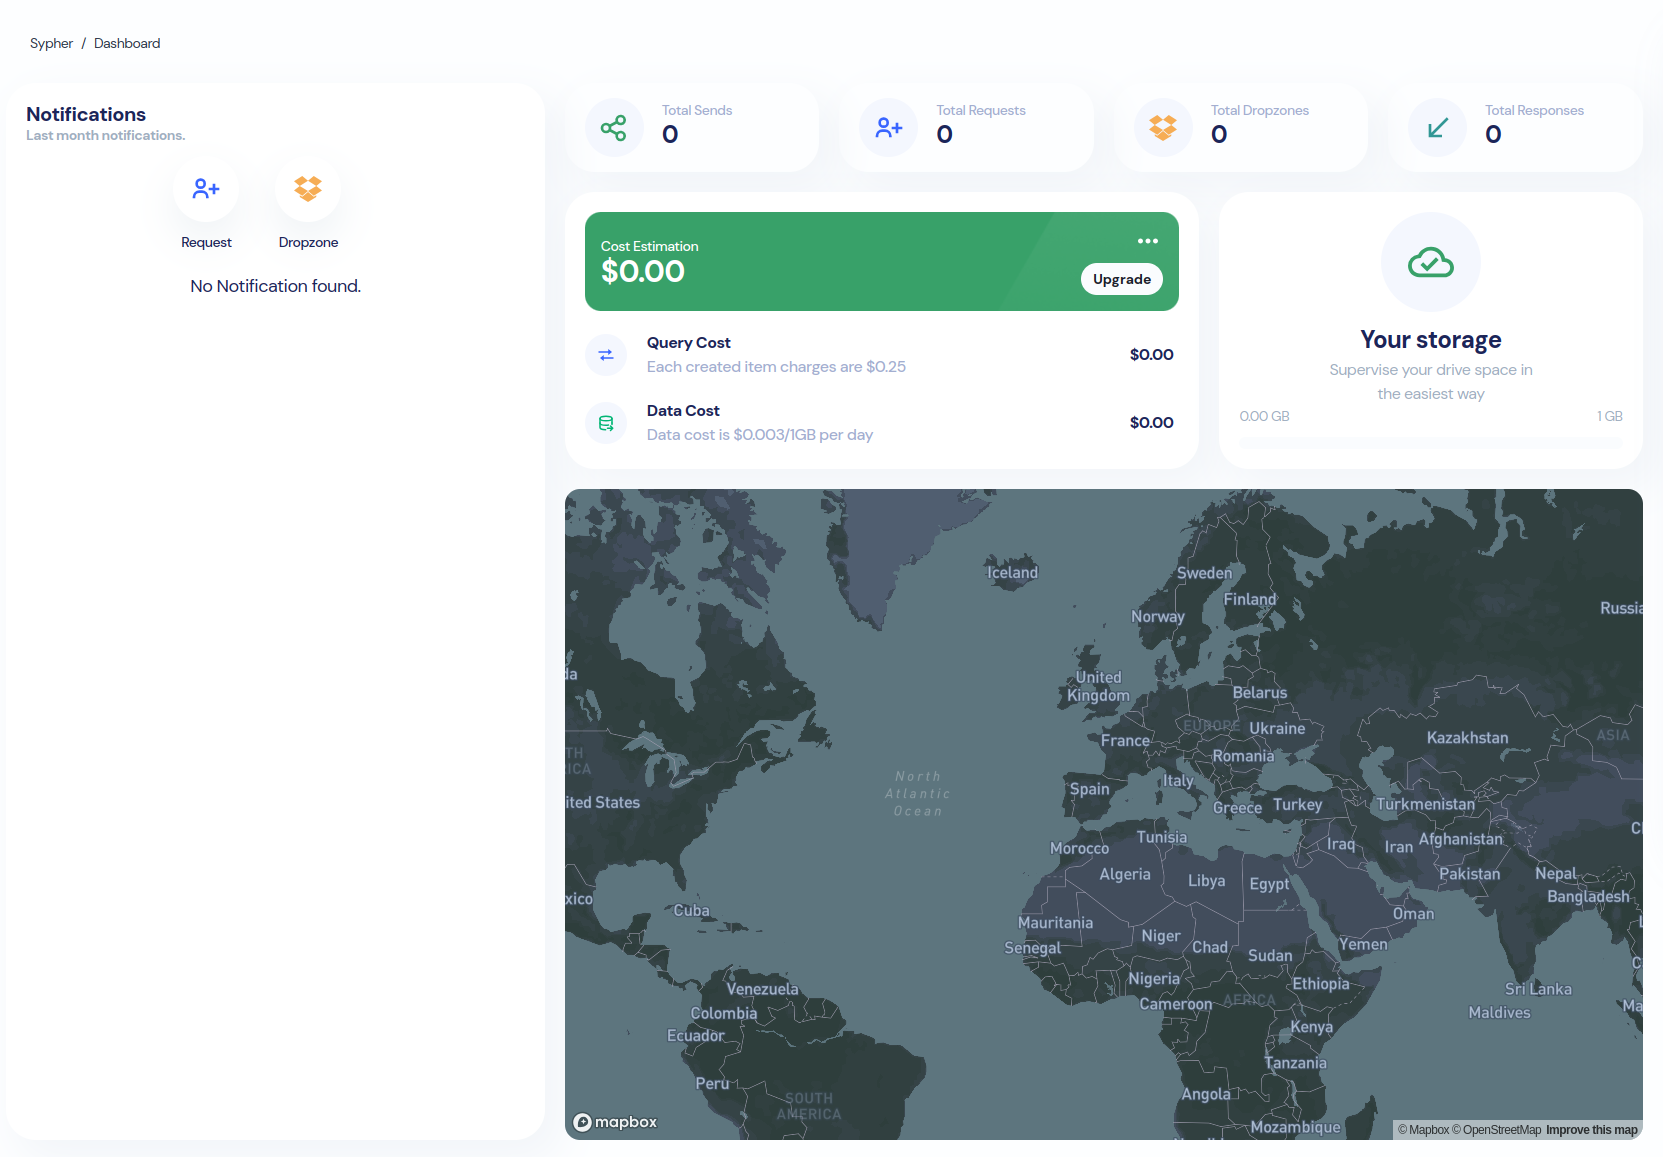Click the Query Cost transfer icon
Viewport: 1663px width, 1157px height.
point(606,355)
